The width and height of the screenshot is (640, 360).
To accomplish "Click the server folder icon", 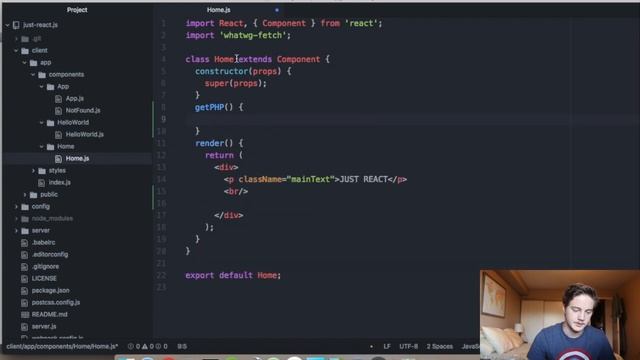I will pyautogui.click(x=25, y=231).
